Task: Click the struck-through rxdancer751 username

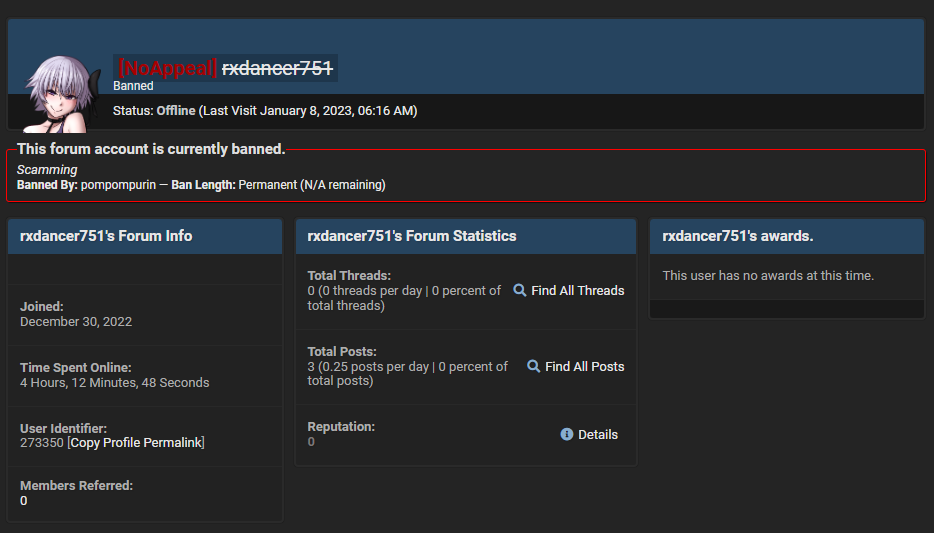Action: click(277, 68)
